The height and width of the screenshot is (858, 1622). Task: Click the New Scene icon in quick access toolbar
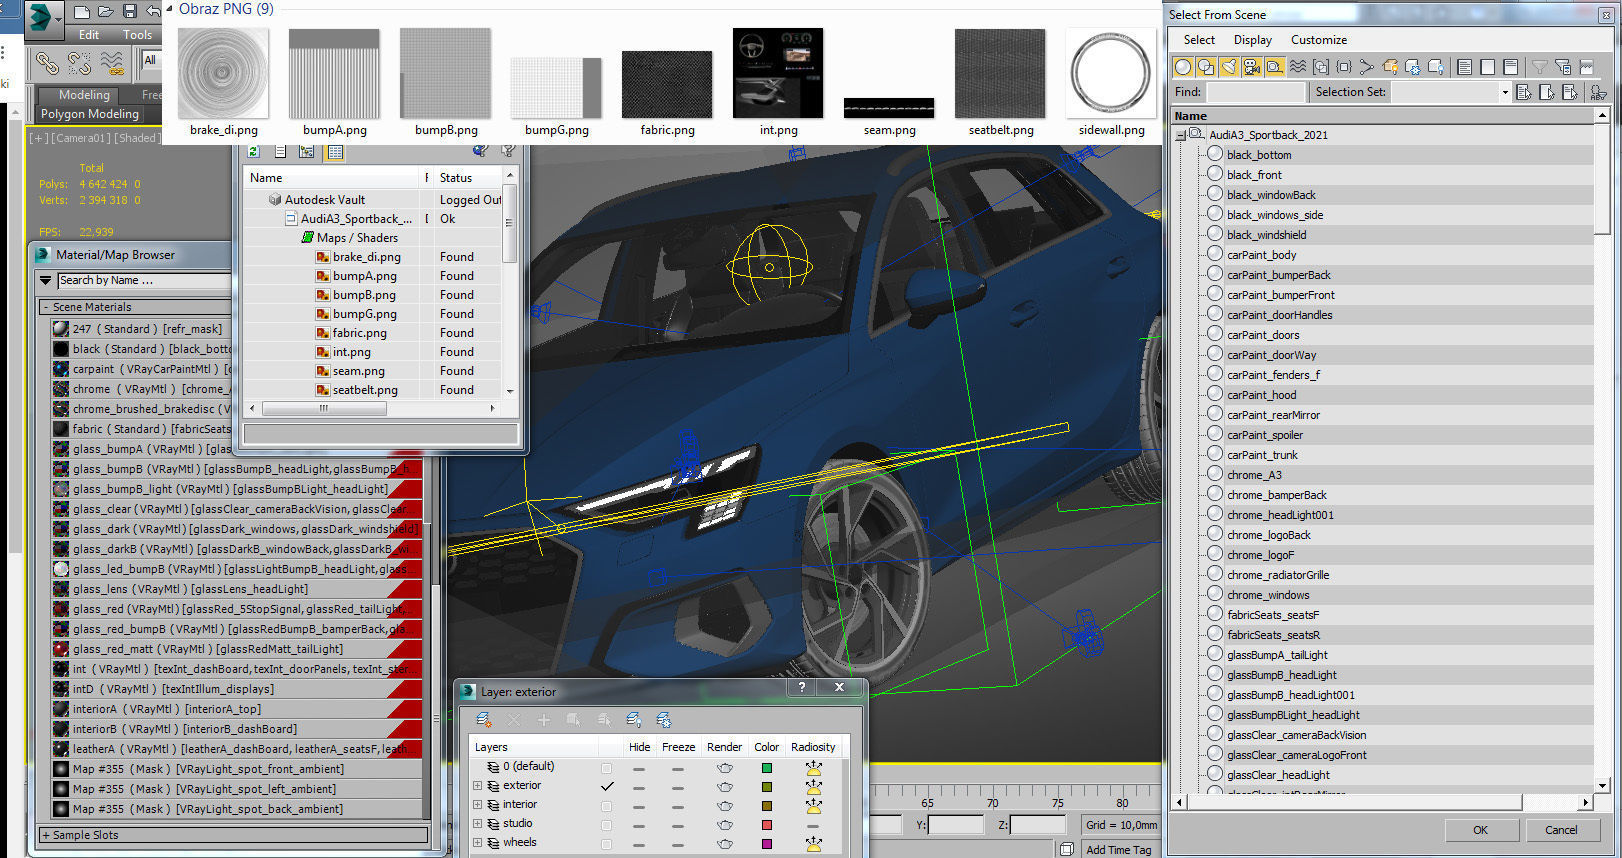point(82,12)
